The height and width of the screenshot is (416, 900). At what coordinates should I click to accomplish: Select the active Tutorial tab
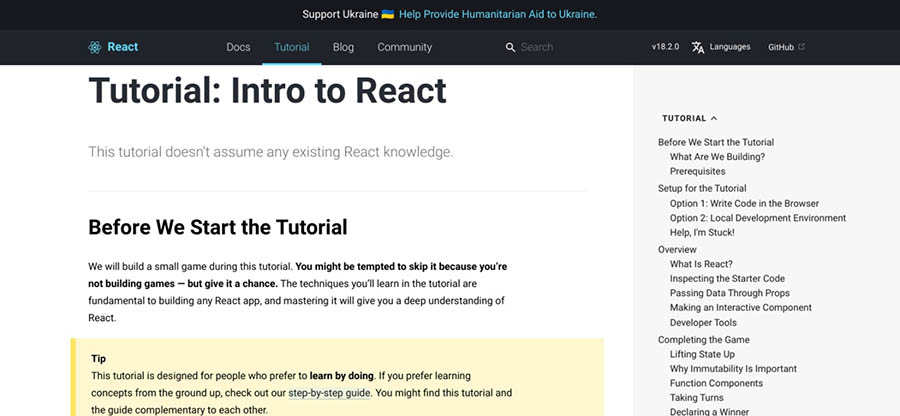point(292,47)
